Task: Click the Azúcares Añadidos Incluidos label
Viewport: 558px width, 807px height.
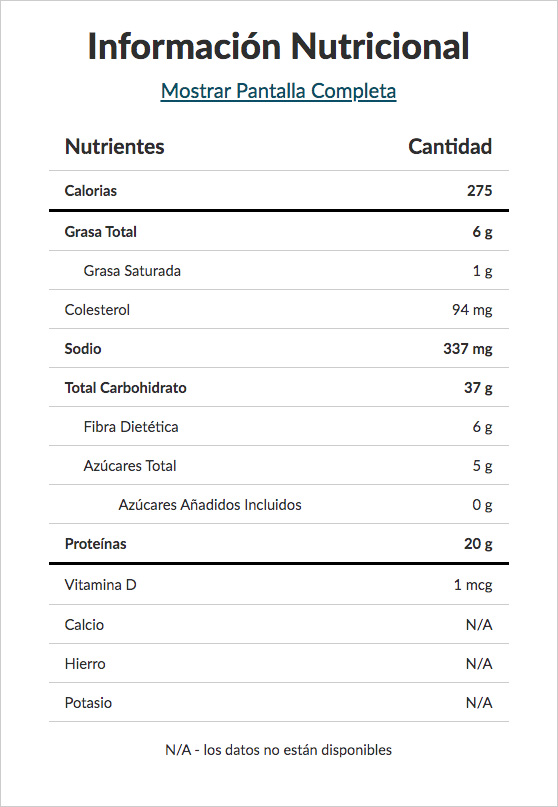Action: (x=210, y=505)
